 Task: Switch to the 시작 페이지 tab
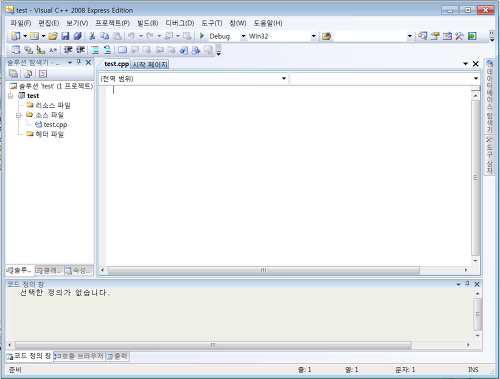point(150,64)
